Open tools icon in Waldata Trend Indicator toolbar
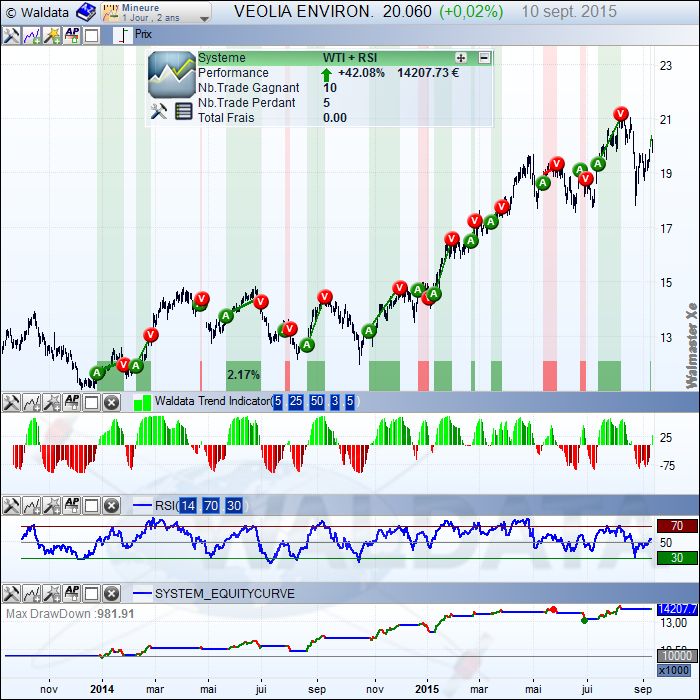Screen dimensions: 700x700 coord(11,403)
